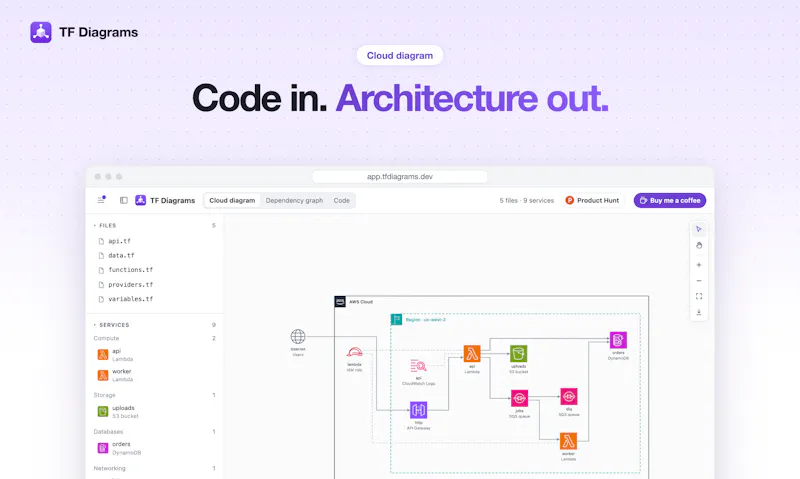Fit diagram to screen icon
The height and width of the screenshot is (479, 800).
698,296
